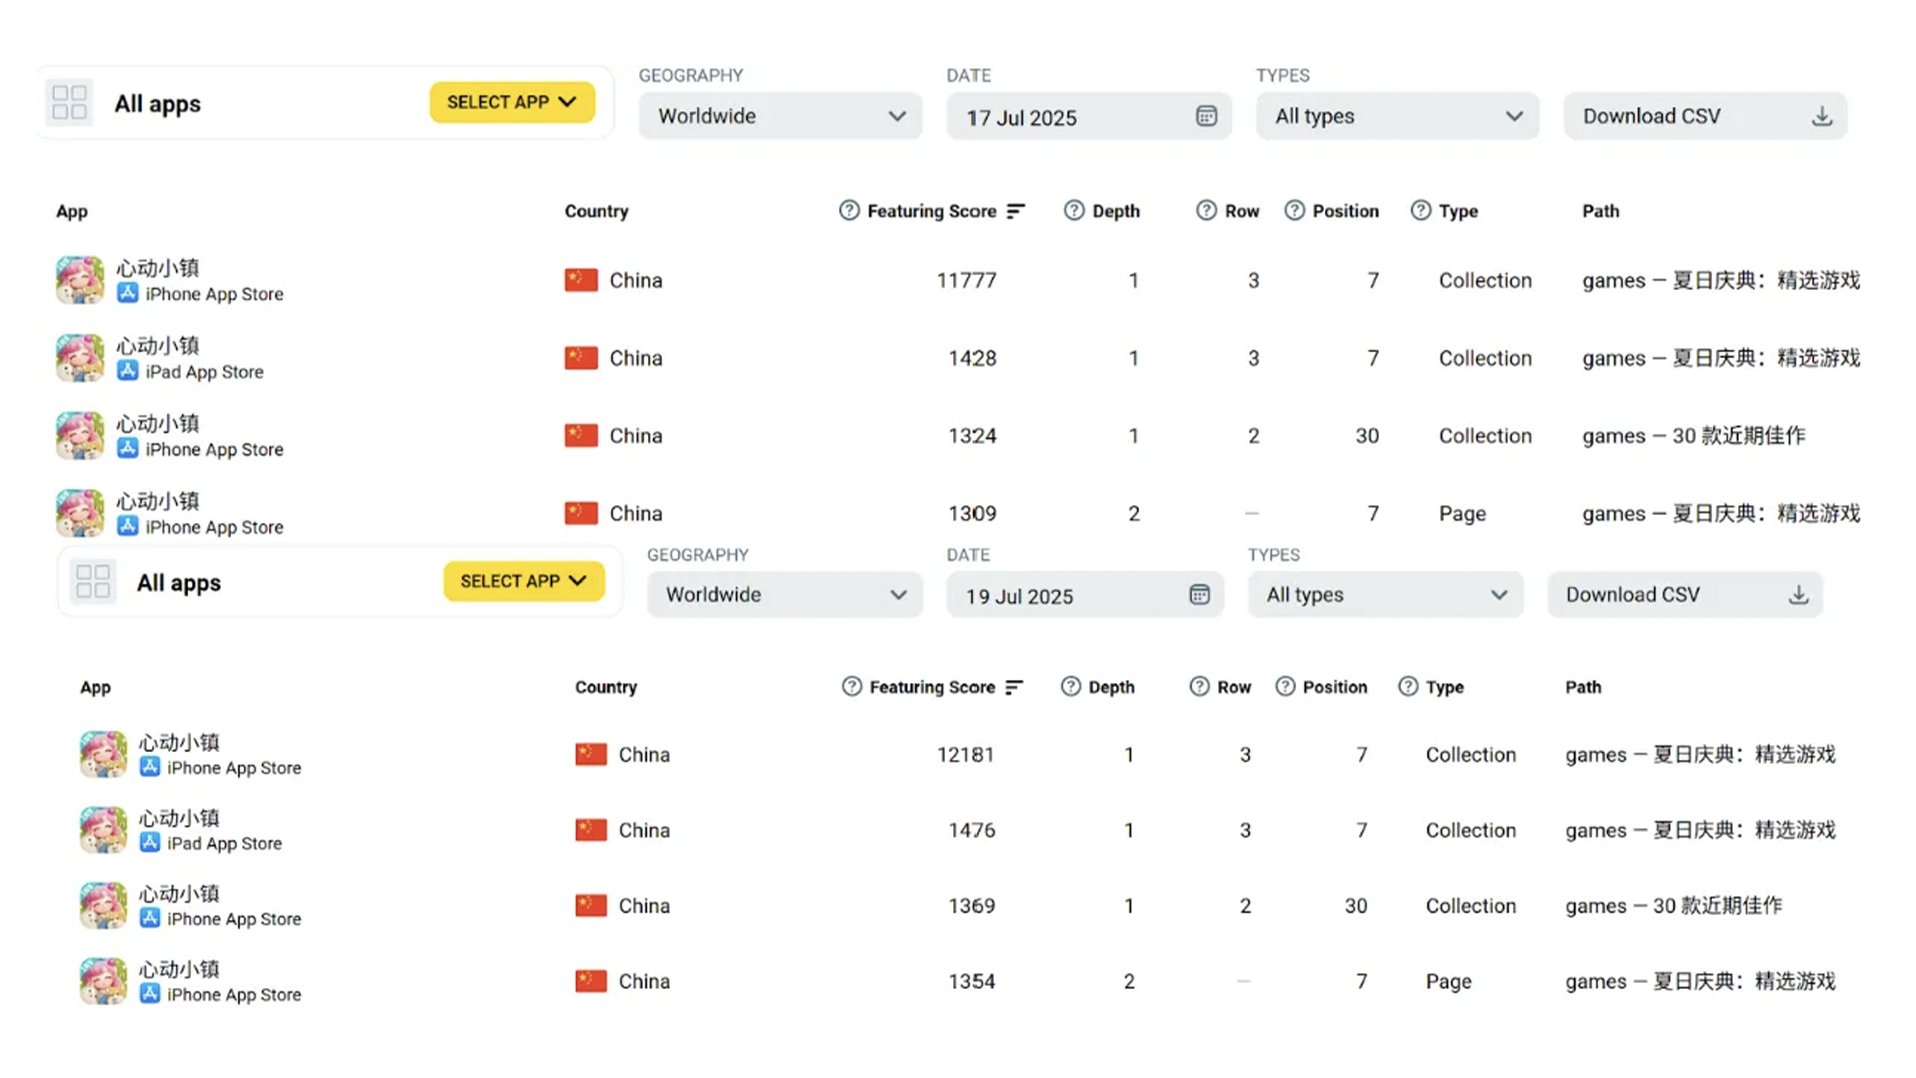Click the 19 Jul 2025 date field

(1085, 595)
